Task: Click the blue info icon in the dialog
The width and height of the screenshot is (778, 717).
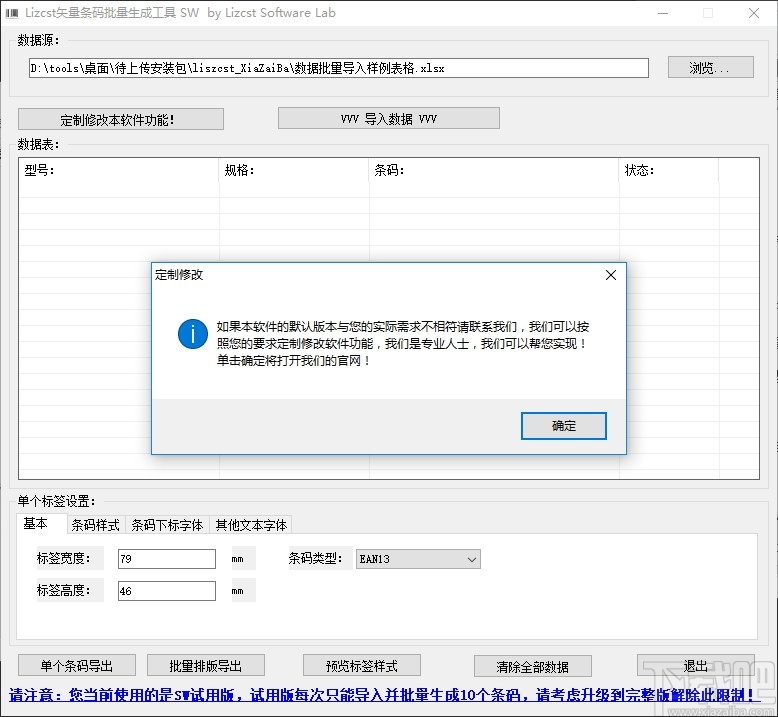Action: (x=193, y=334)
